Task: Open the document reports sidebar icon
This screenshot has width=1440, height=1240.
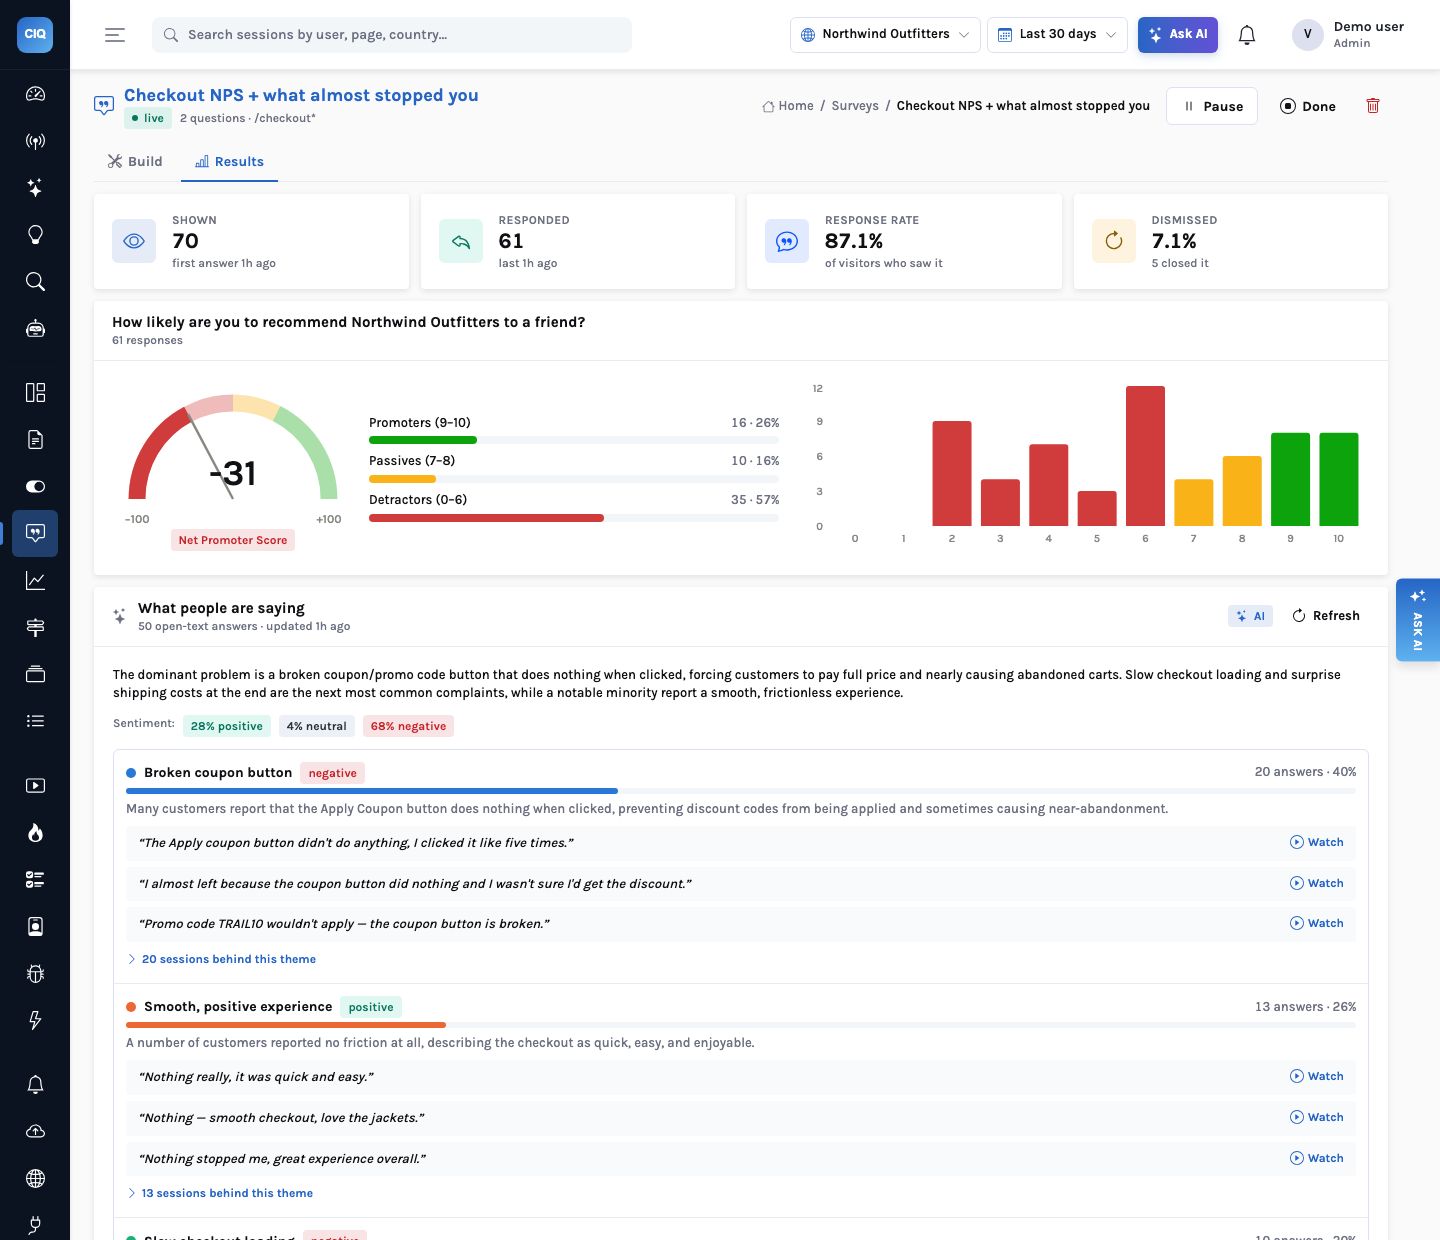Action: [35, 439]
